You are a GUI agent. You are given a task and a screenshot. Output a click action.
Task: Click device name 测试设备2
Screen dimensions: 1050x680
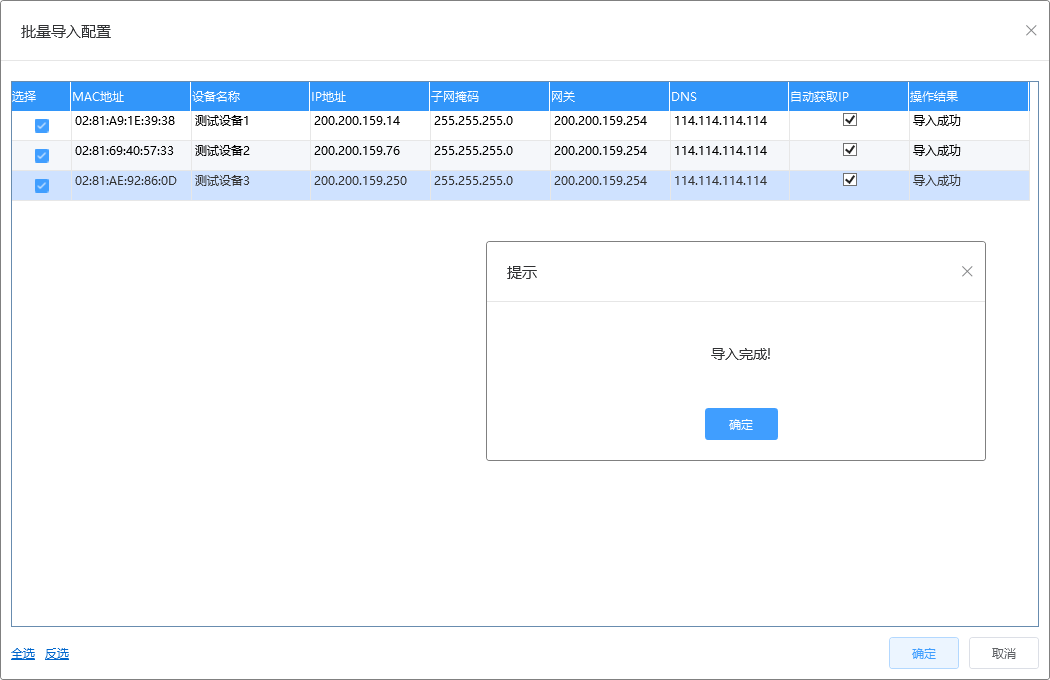point(222,151)
